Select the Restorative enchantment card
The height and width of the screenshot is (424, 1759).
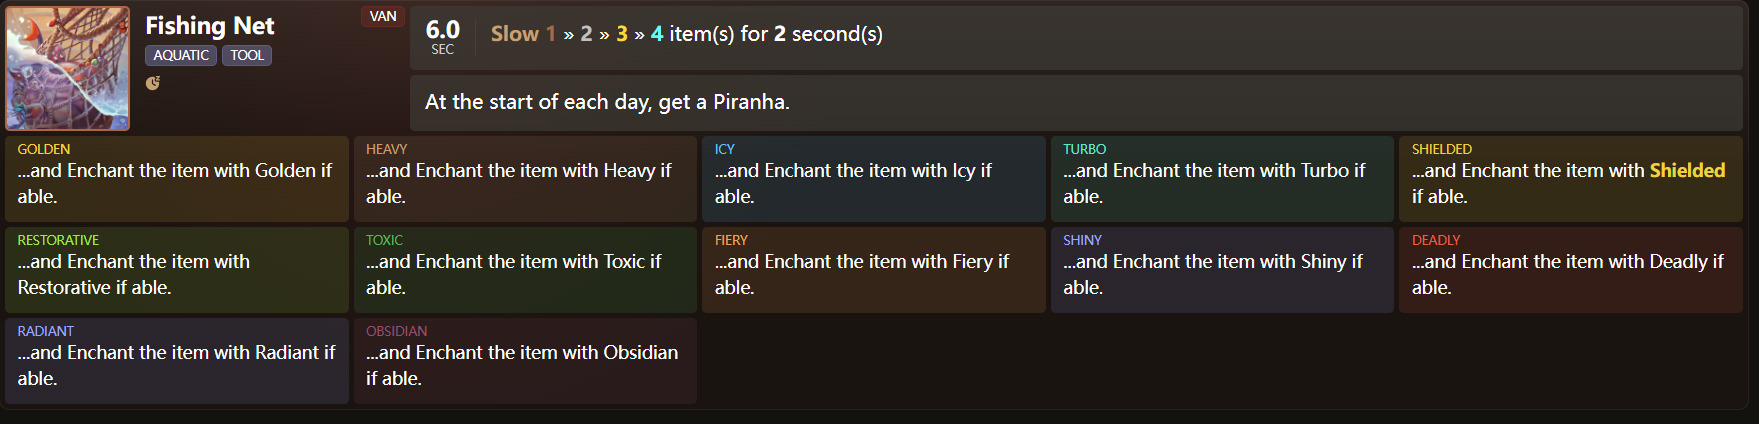pyautogui.click(x=177, y=270)
